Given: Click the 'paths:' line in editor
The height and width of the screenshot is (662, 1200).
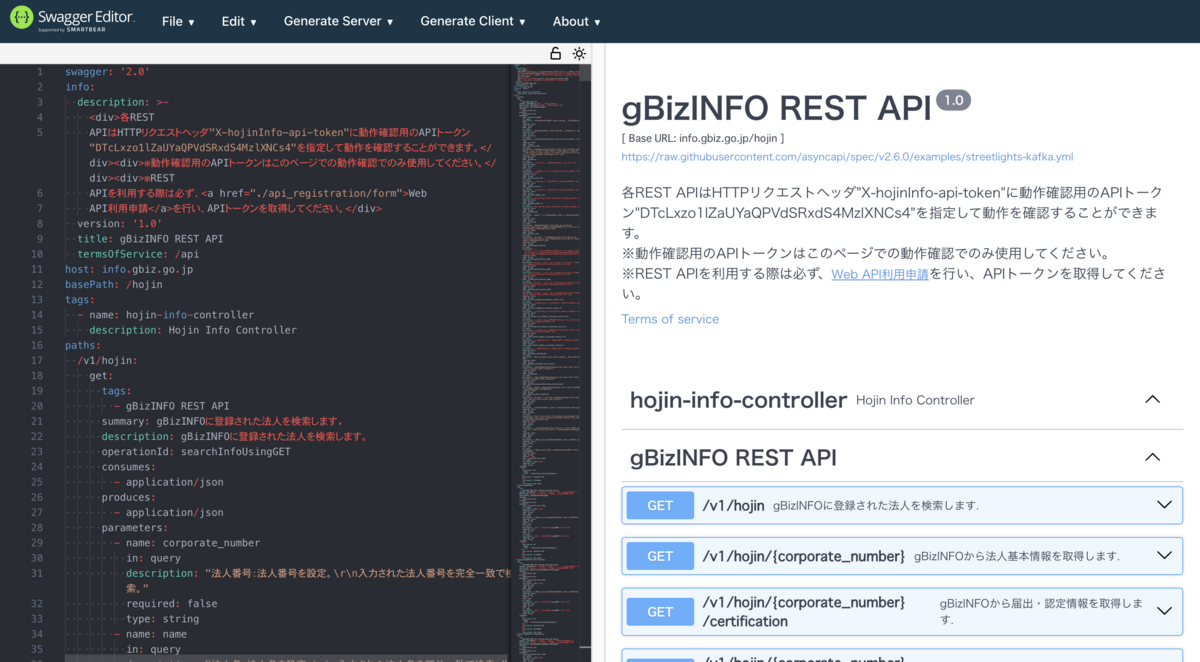Looking at the screenshot, I should click(83, 345).
